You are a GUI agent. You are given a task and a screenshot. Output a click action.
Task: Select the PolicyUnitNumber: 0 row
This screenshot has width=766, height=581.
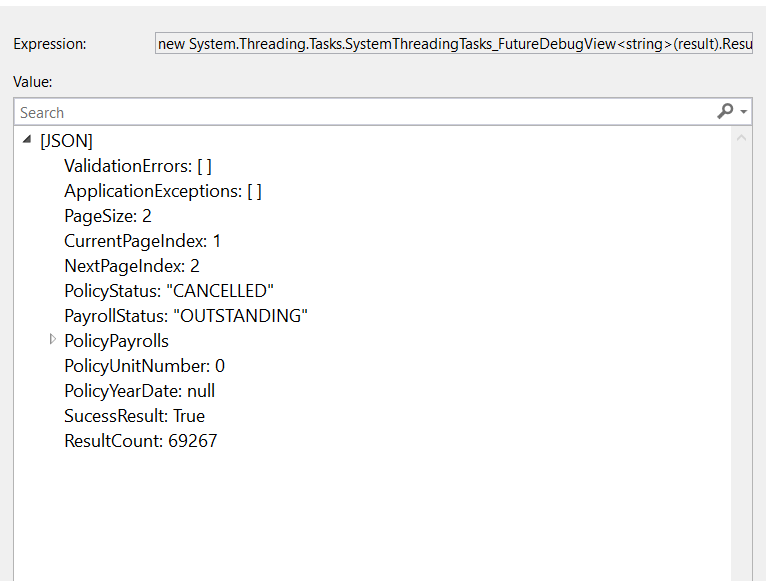tap(145, 366)
